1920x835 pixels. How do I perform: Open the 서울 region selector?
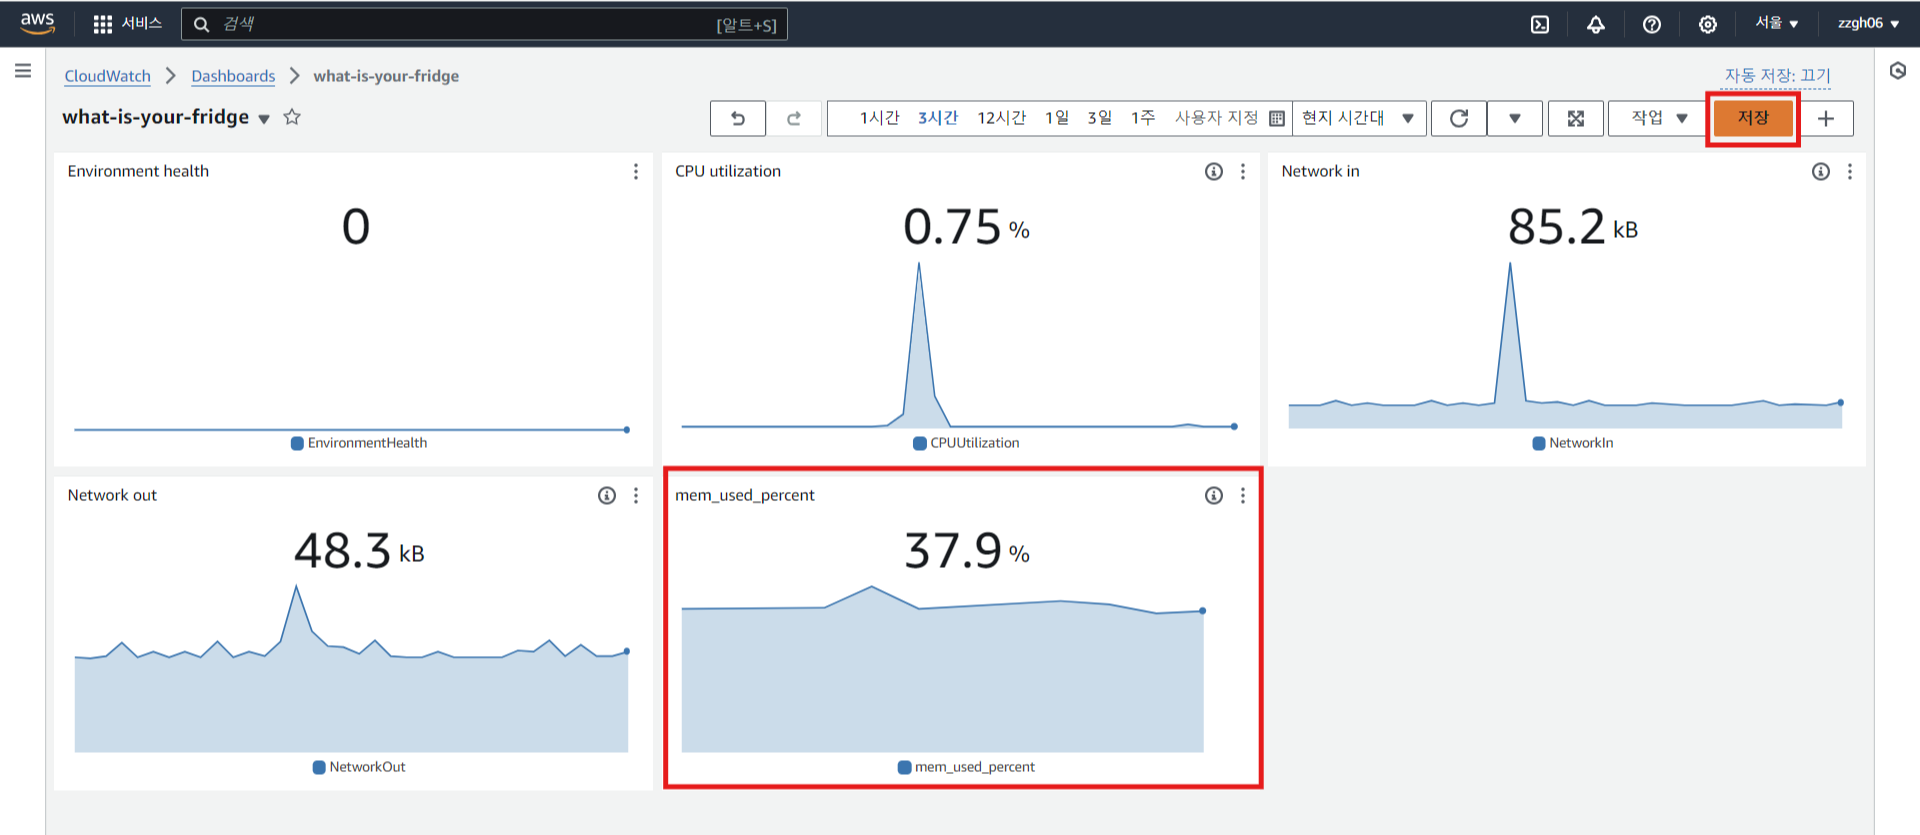[1777, 24]
